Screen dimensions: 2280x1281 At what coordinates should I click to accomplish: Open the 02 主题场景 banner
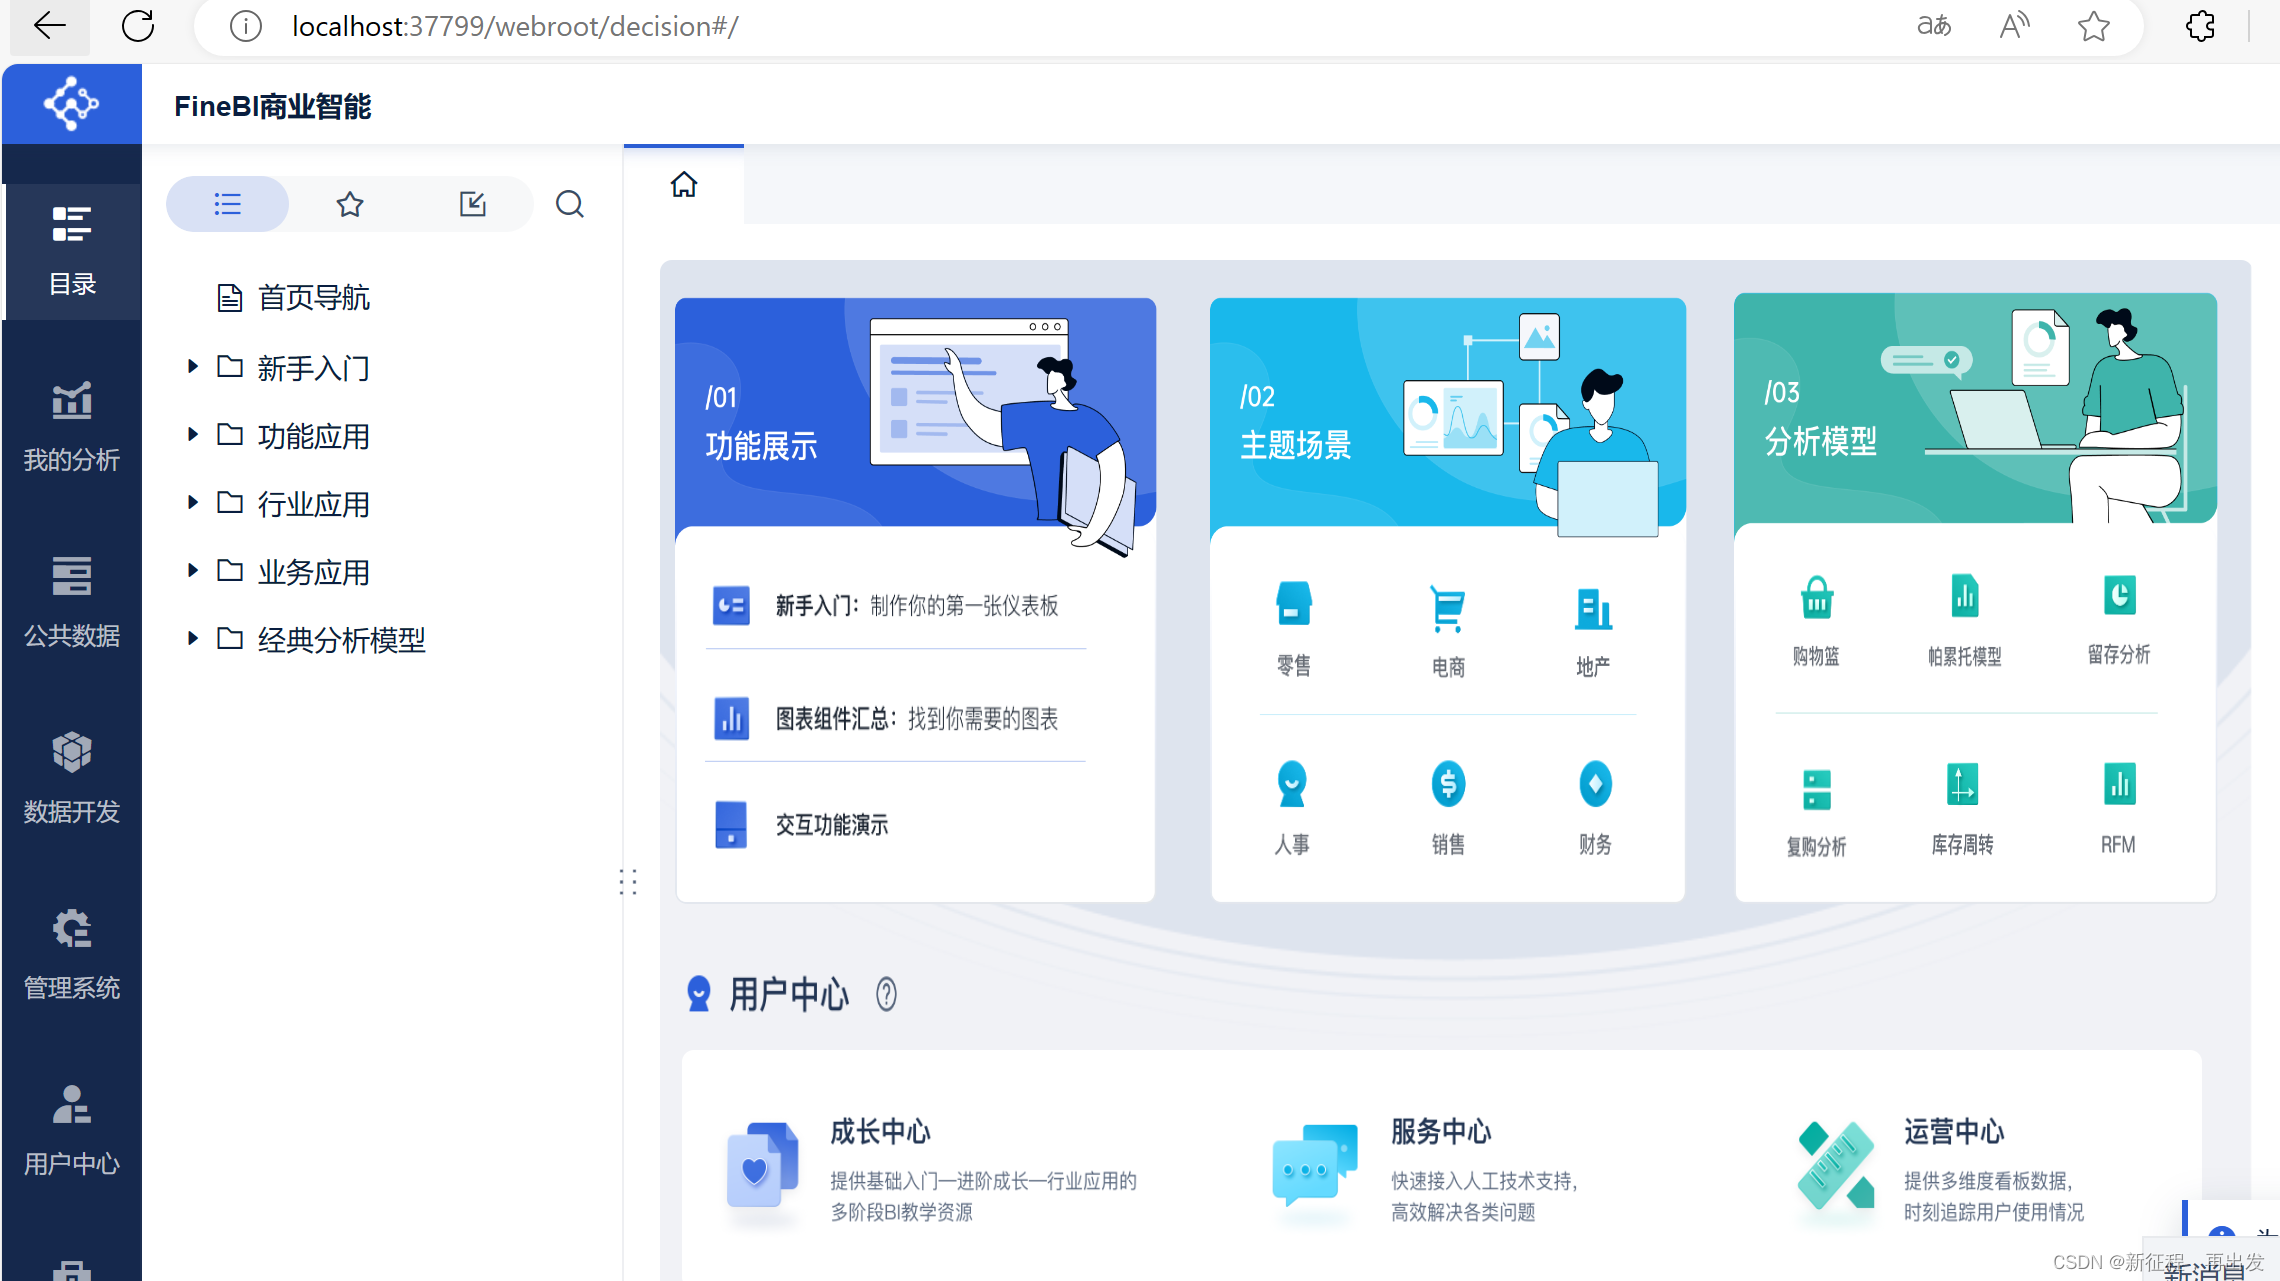[x=1447, y=412]
